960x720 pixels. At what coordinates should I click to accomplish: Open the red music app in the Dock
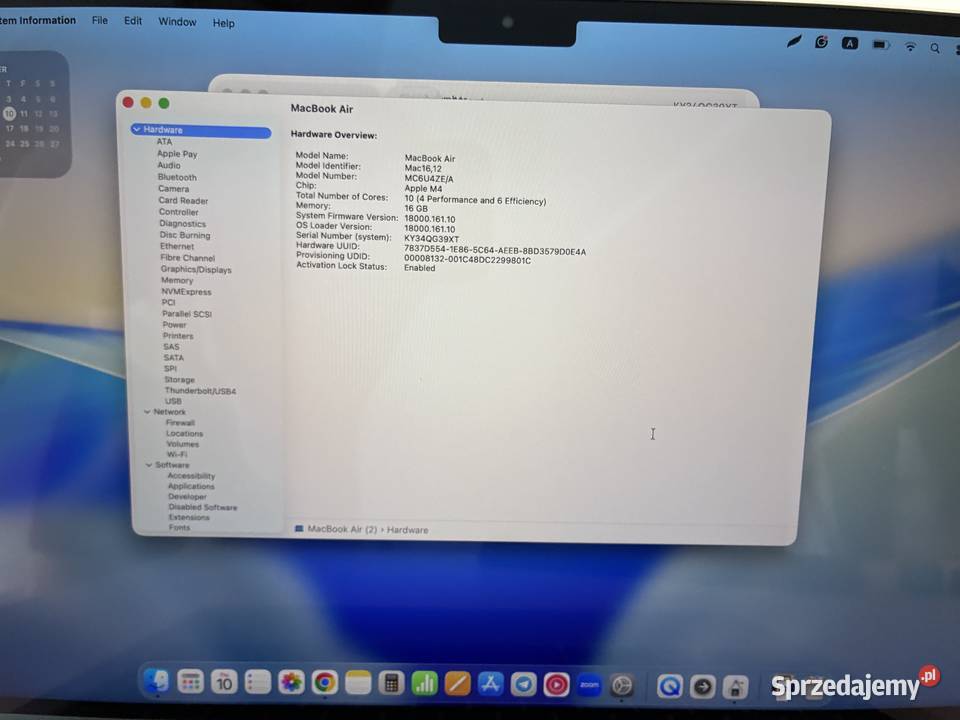557,685
